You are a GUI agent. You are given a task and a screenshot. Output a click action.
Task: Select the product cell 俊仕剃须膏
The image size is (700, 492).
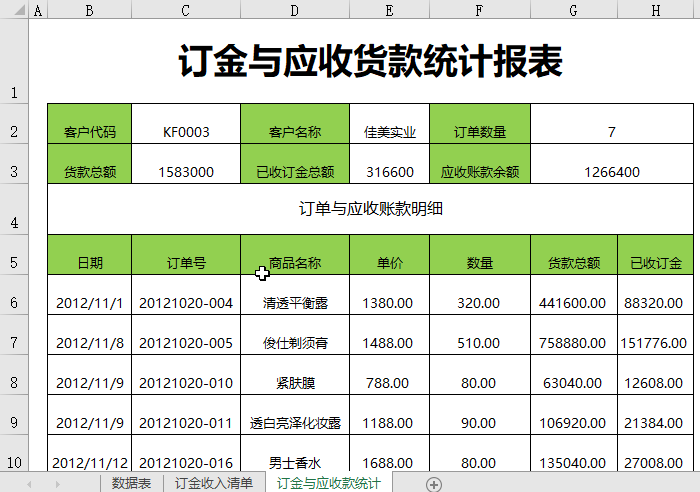[294, 343]
